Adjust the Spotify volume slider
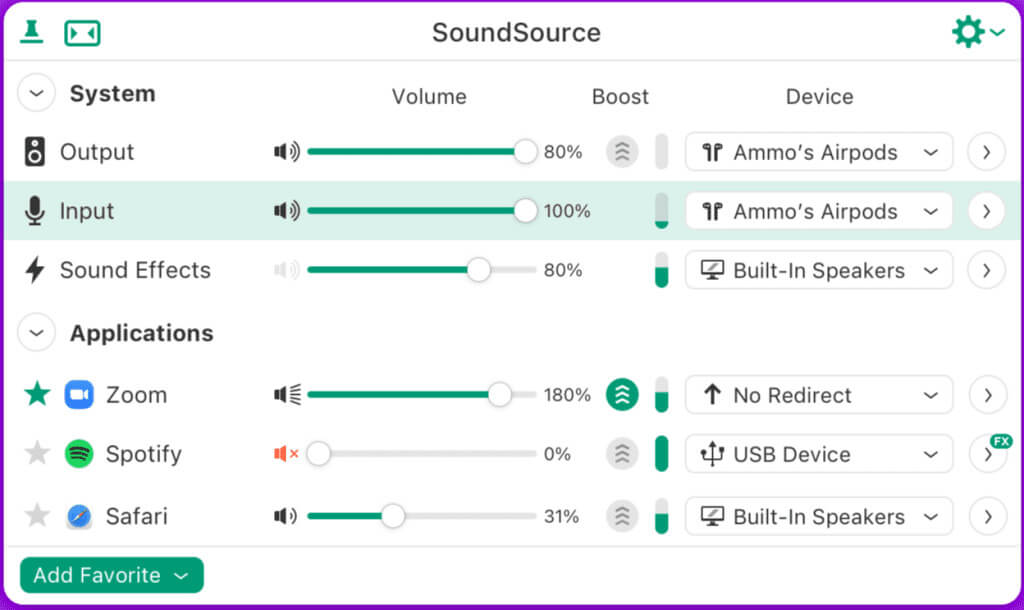Viewport: 1024px width, 610px height. coord(422,453)
